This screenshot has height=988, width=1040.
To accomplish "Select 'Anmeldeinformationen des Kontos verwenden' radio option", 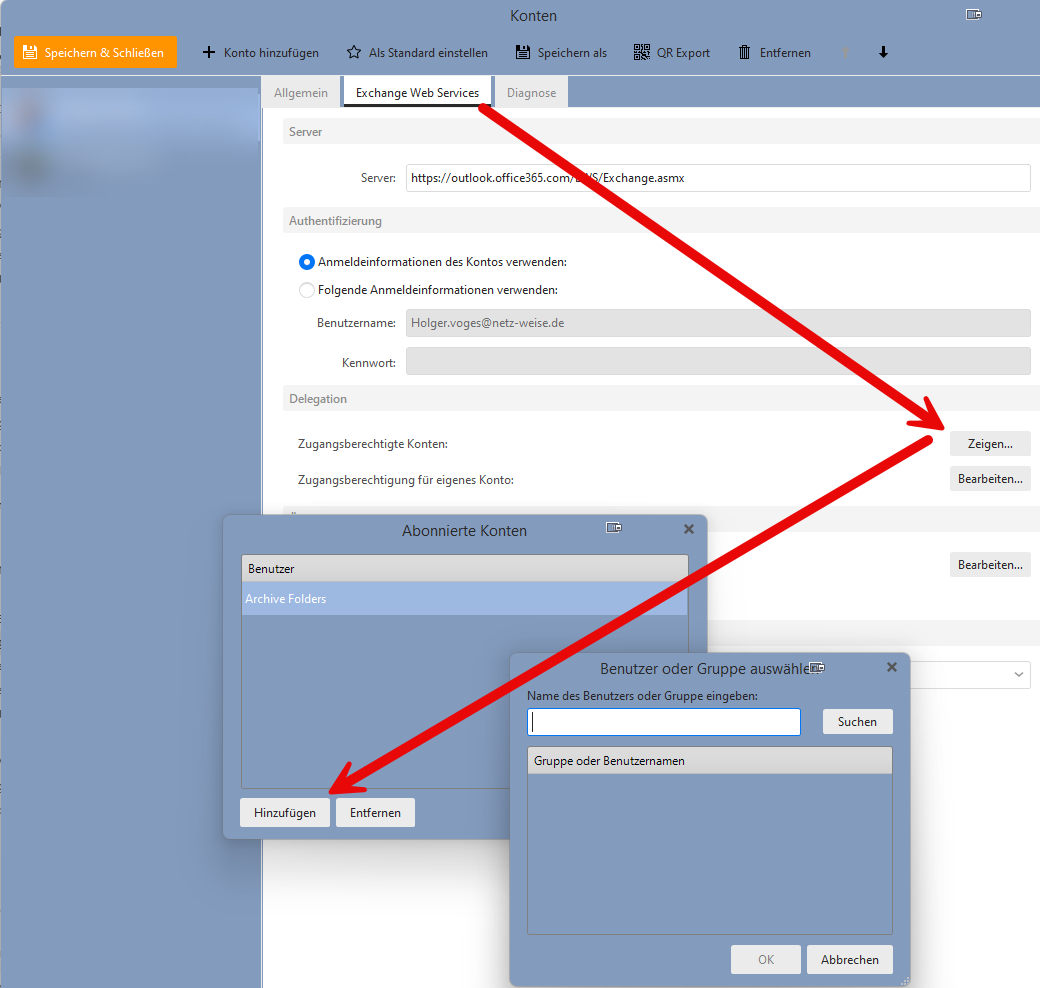I will coord(307,262).
